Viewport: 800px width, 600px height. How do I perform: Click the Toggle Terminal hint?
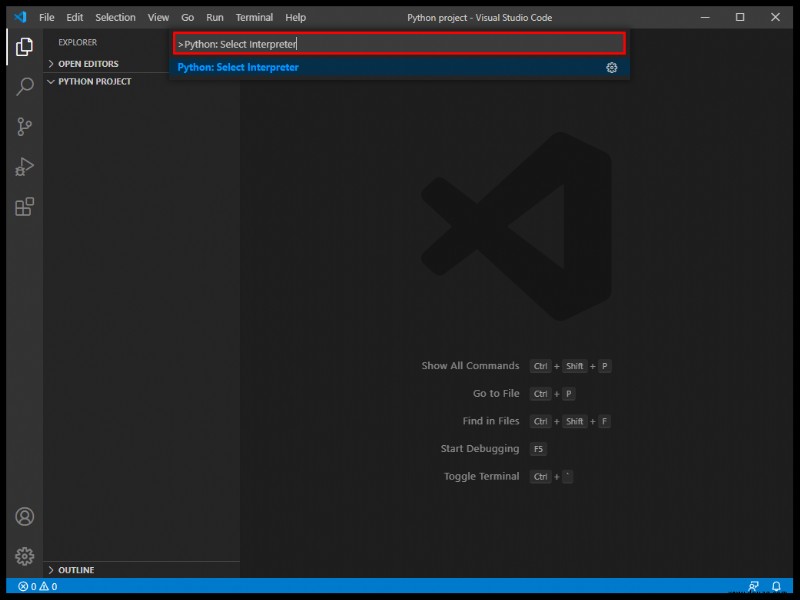(482, 476)
